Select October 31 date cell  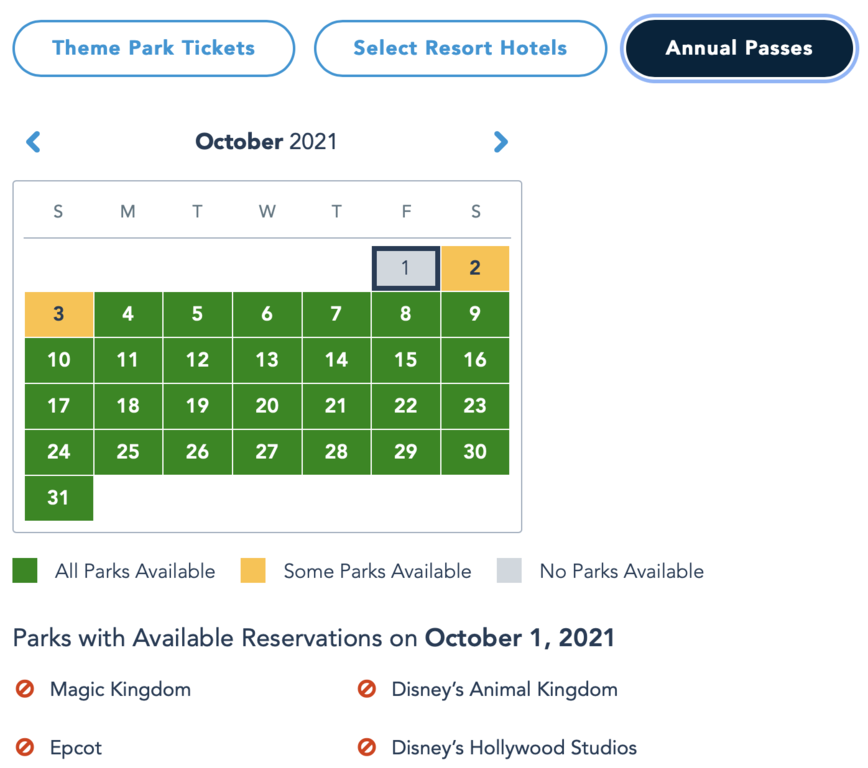pos(59,498)
